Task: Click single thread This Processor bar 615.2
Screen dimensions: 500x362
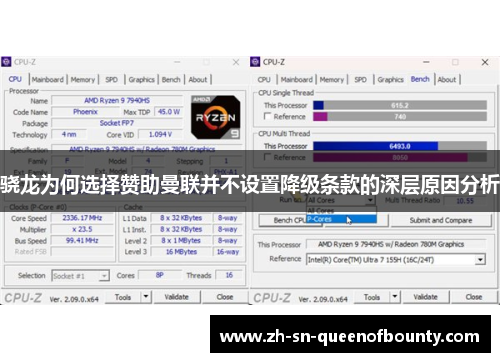Action: pos(400,105)
